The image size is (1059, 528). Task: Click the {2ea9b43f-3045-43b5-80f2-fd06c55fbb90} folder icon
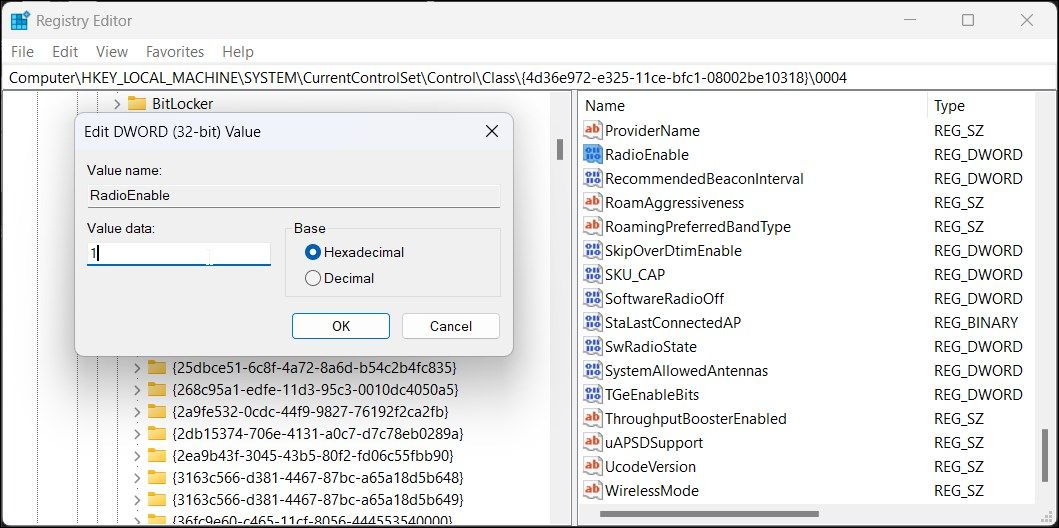point(157,454)
